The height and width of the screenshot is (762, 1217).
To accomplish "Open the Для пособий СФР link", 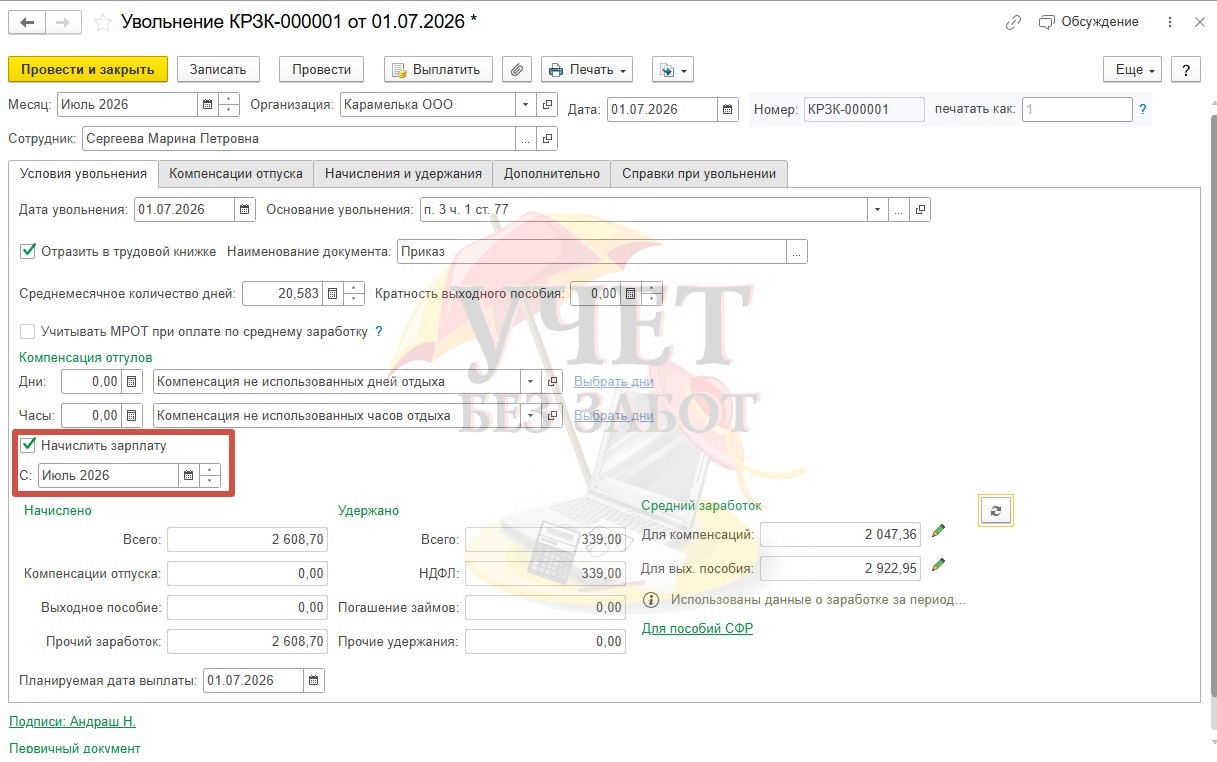I will coord(697,629).
